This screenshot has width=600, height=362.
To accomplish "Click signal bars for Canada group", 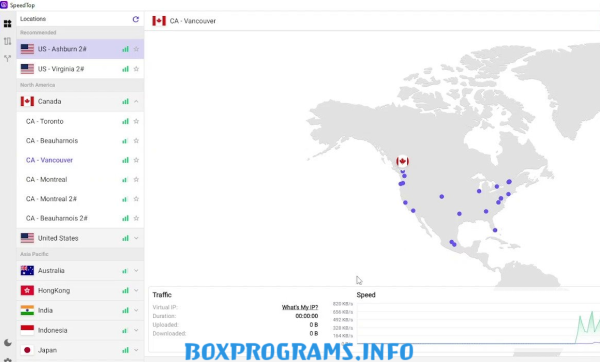I will click(125, 101).
